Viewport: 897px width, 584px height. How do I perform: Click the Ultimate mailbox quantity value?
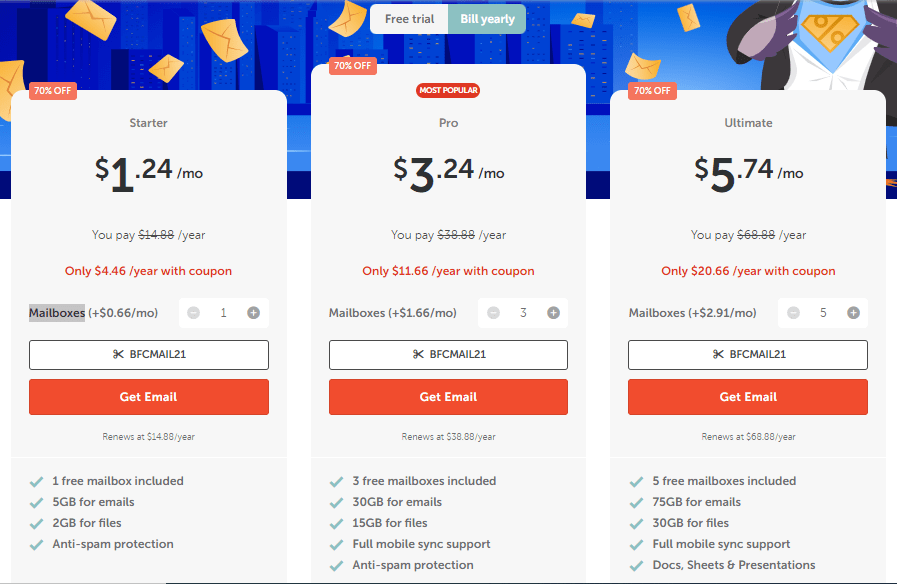[823, 313]
